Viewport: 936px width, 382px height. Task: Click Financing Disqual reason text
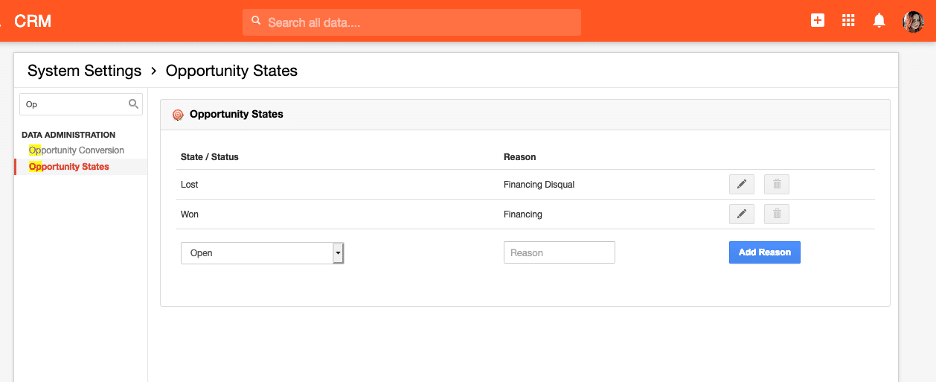click(x=539, y=185)
